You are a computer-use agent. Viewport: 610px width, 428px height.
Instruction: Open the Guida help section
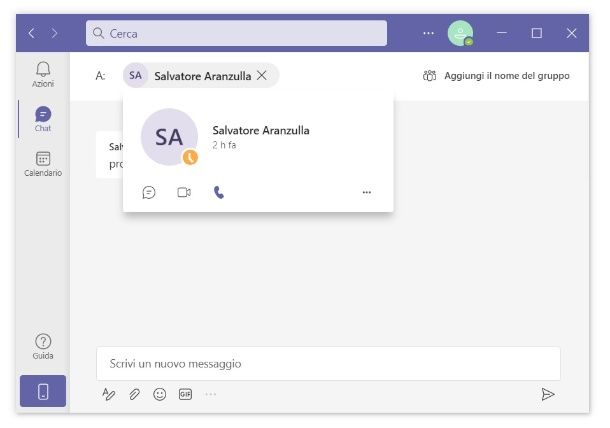[43, 347]
